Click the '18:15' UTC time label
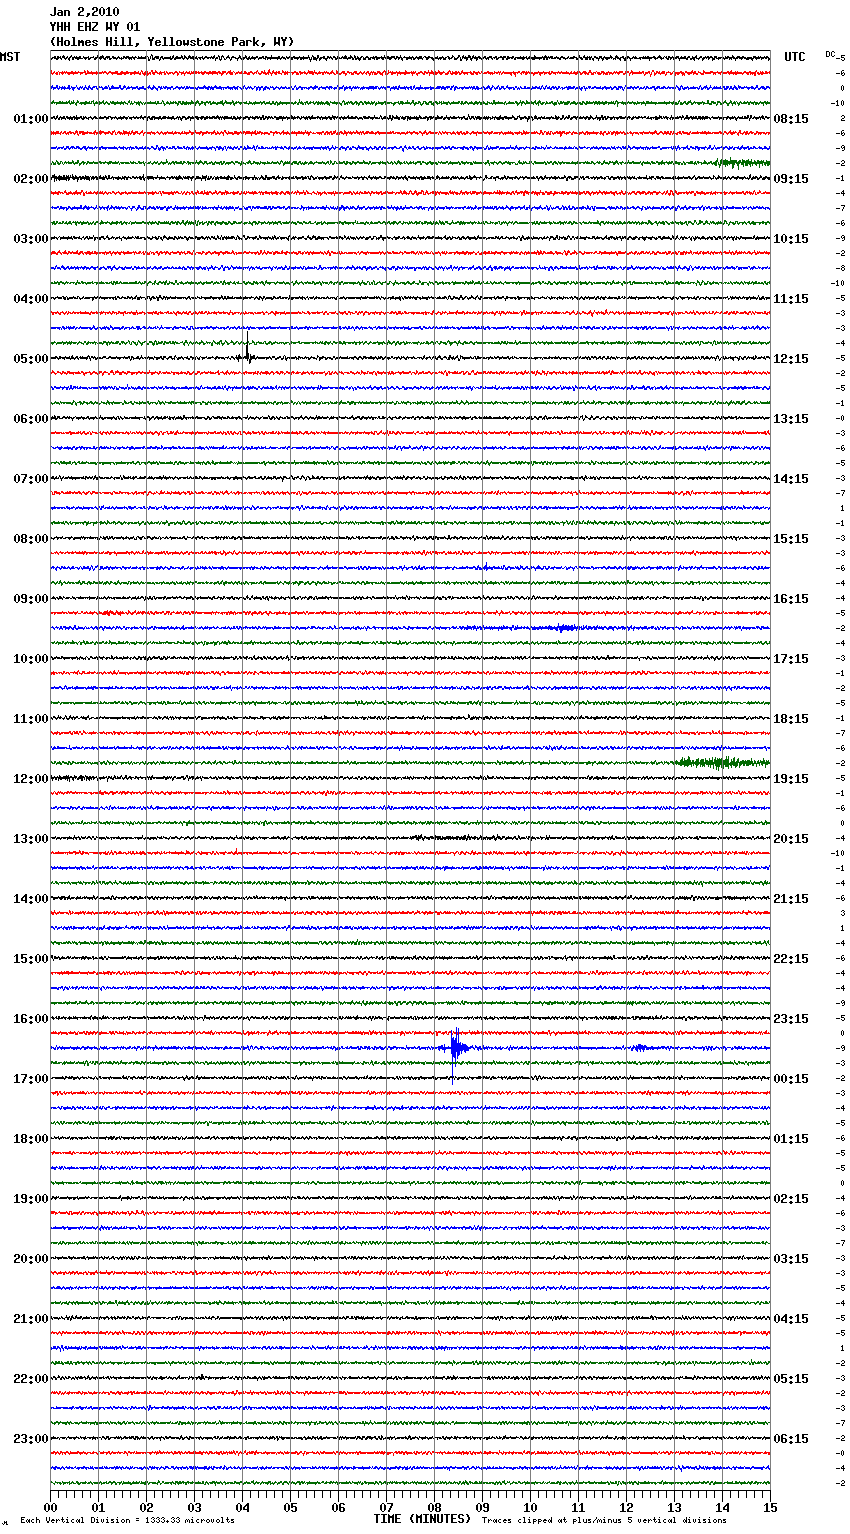This screenshot has width=850, height=1534. [791, 719]
